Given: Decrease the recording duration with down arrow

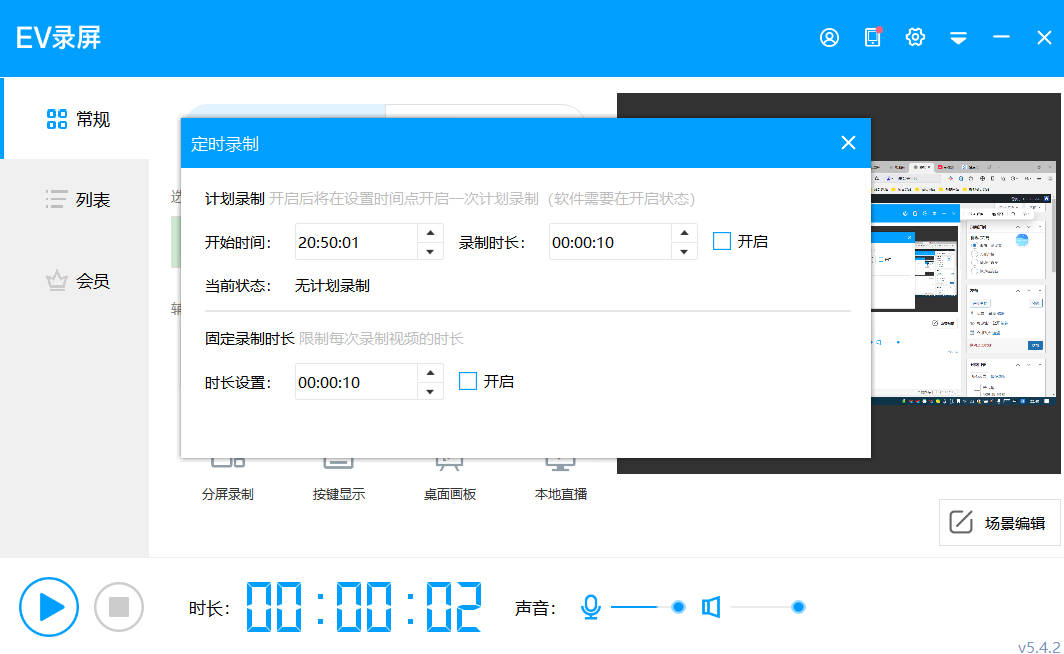Looking at the screenshot, I should click(684, 251).
